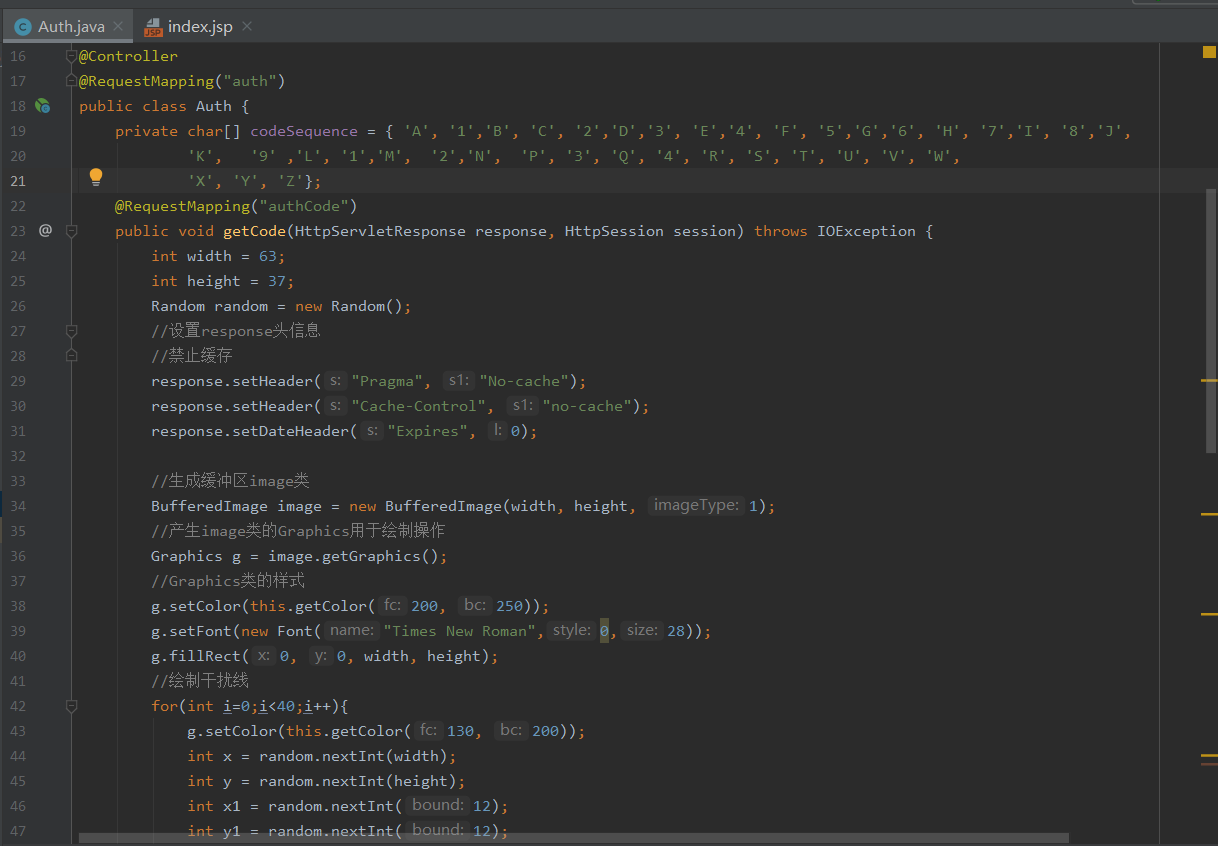The image size is (1218, 846).
Task: Fold the comment block starting at line 27
Action: click(x=71, y=331)
